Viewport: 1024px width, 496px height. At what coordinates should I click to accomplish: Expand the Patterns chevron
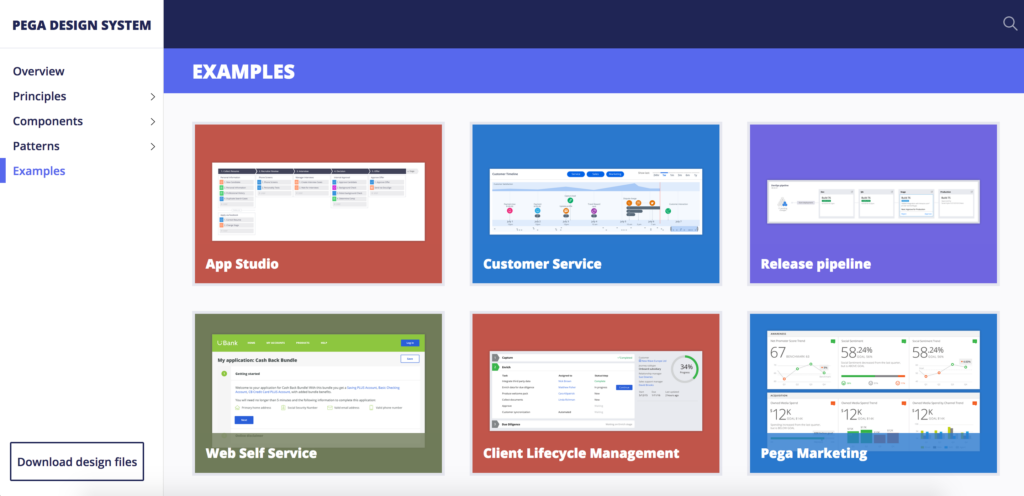pyautogui.click(x=153, y=146)
